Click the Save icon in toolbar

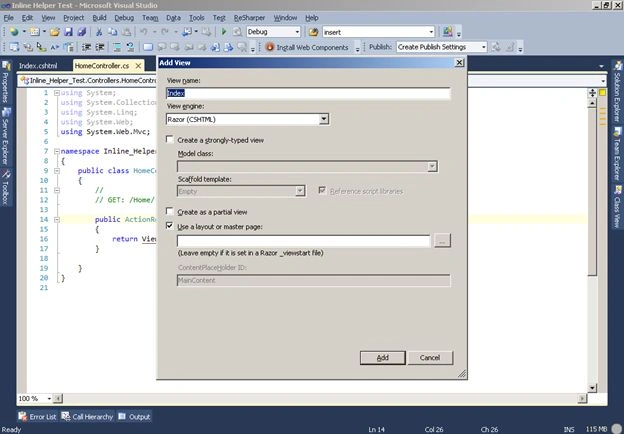click(x=68, y=32)
